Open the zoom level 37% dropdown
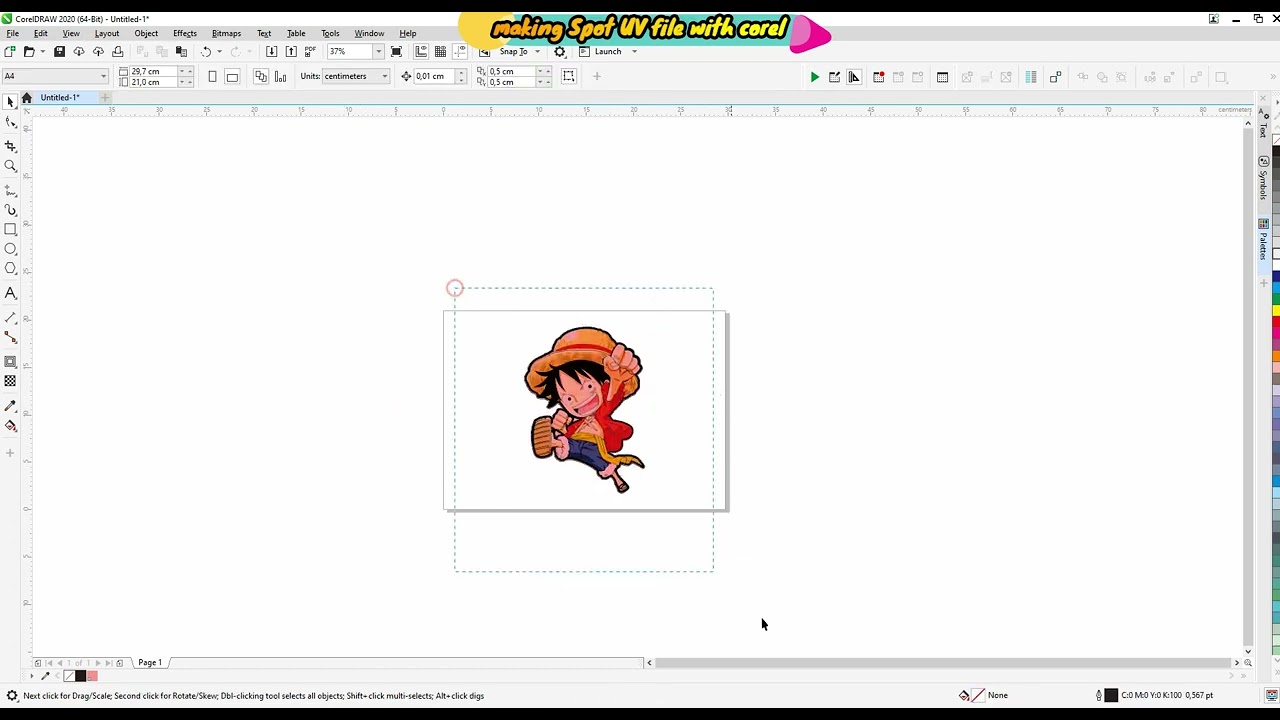Screen dimensions: 1280x720 point(378,52)
